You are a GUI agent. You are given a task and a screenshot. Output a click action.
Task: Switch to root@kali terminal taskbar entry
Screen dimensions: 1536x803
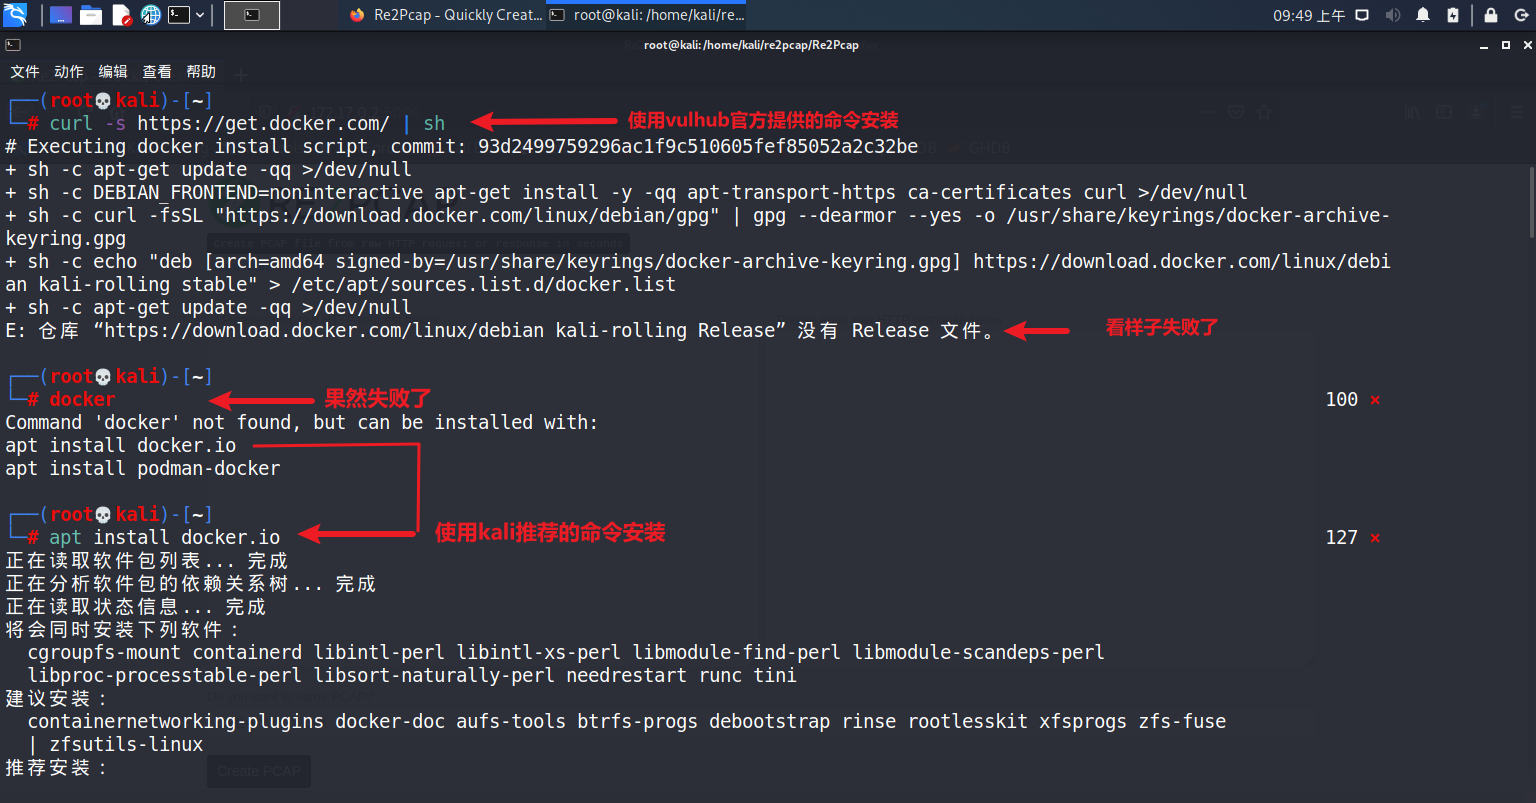click(646, 15)
